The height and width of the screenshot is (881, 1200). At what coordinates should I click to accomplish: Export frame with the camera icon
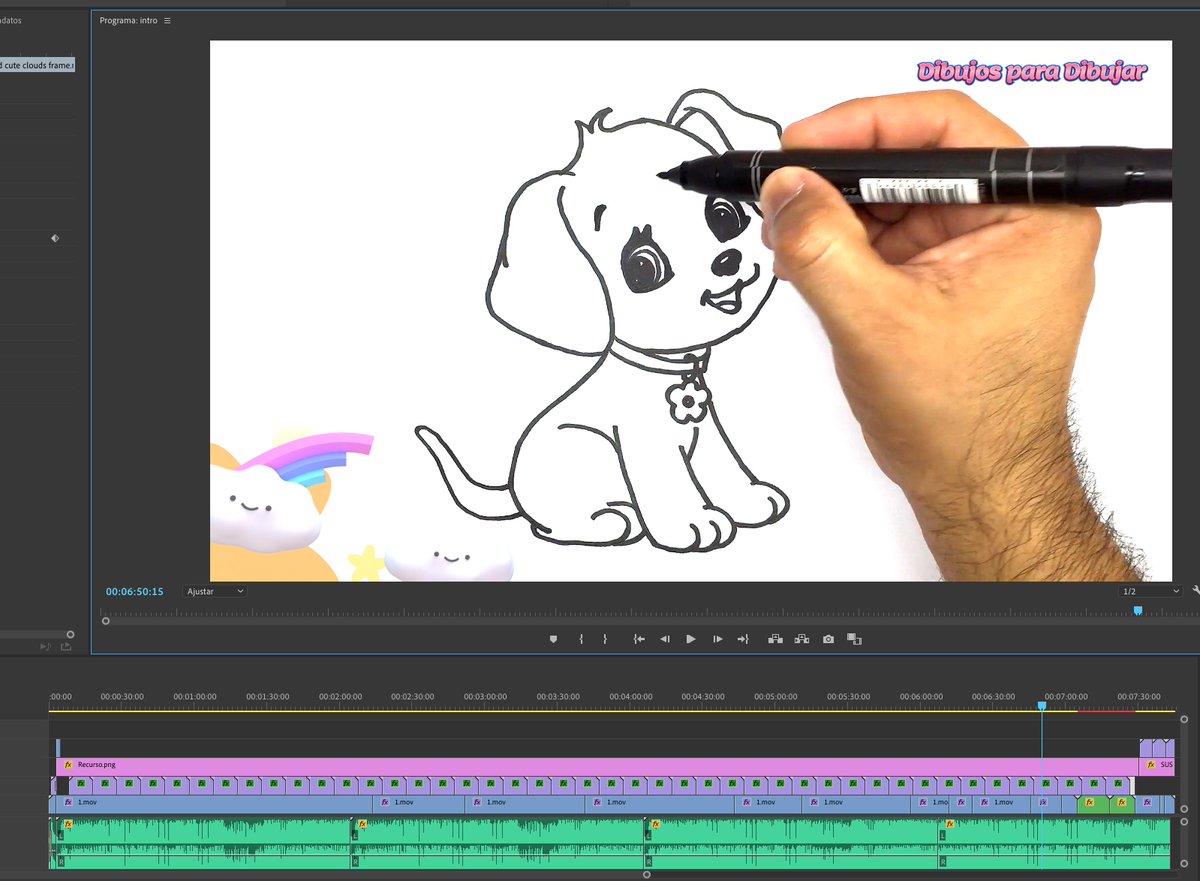(x=828, y=639)
